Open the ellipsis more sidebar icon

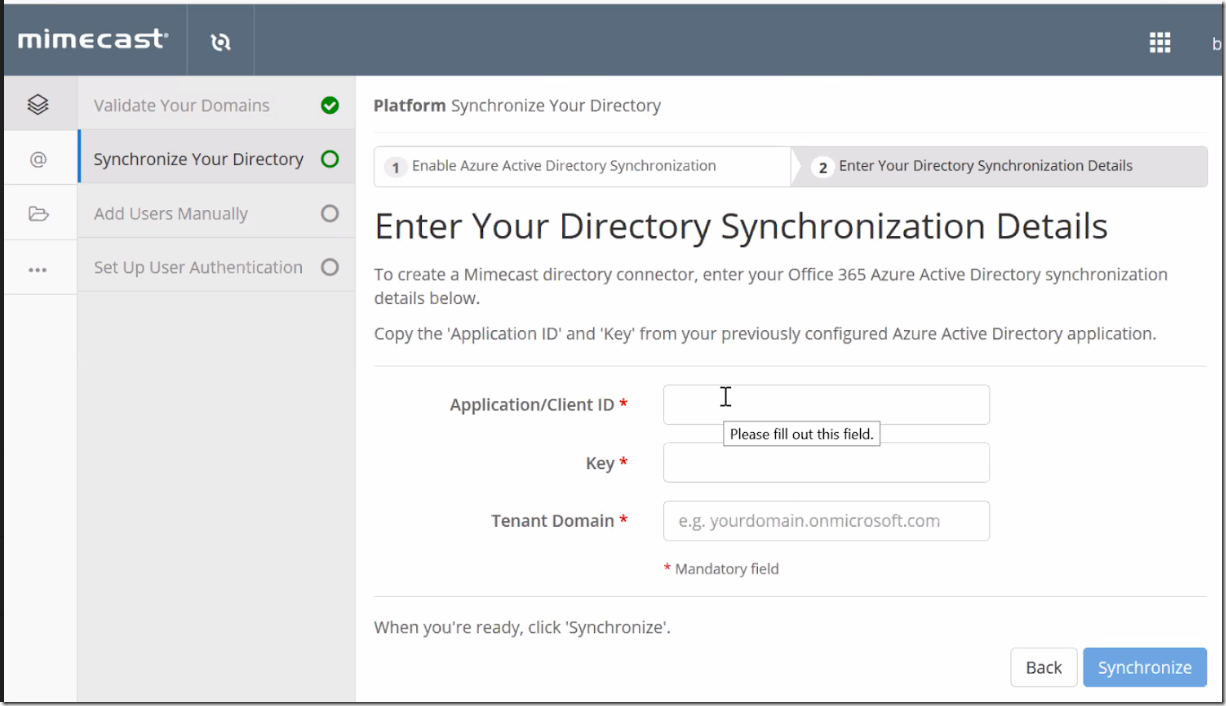[x=38, y=268]
